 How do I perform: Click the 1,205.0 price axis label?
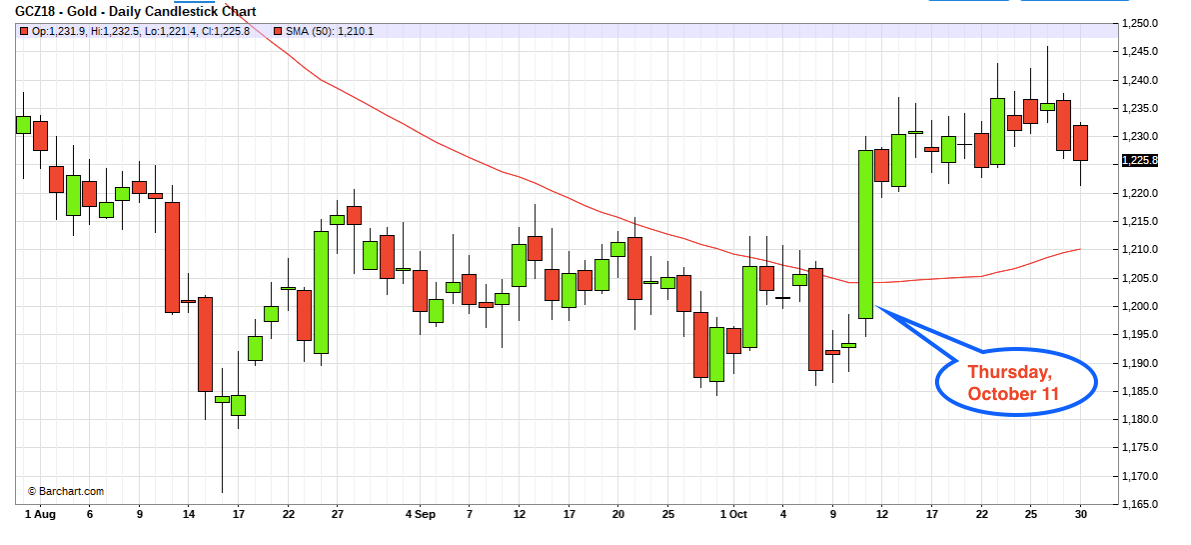1140,279
